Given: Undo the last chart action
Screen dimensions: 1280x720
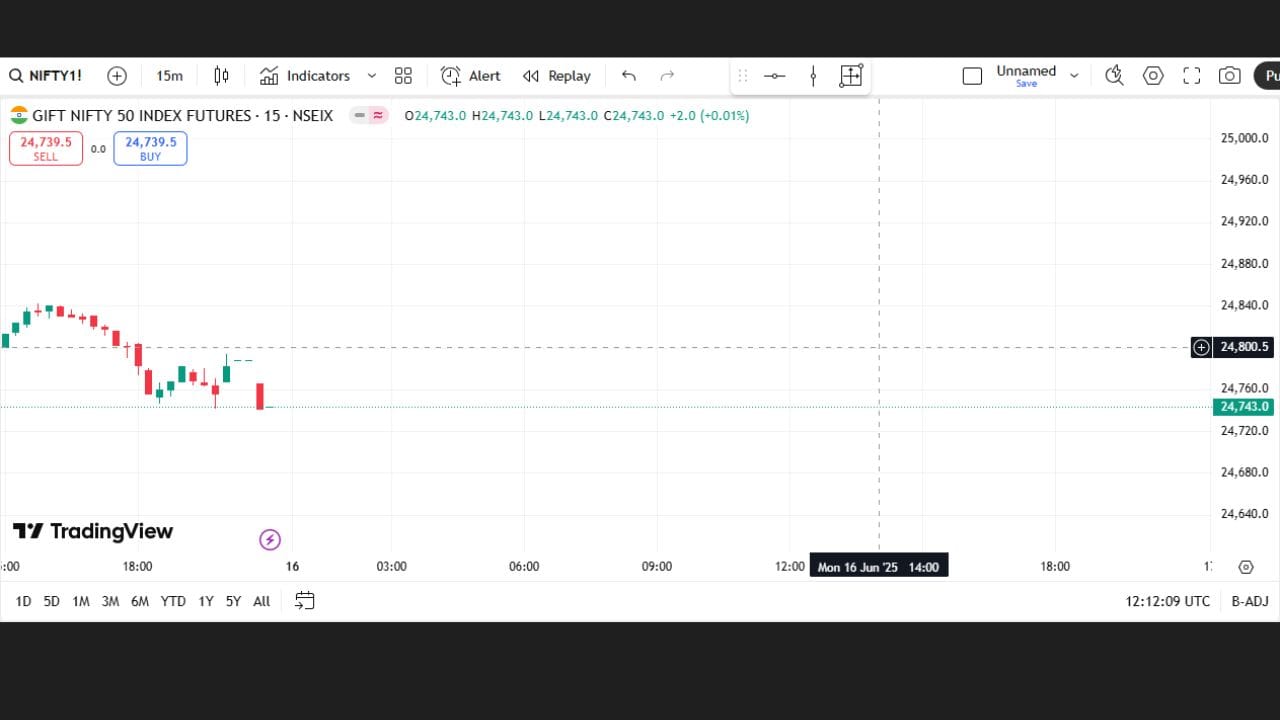Looking at the screenshot, I should [628, 76].
